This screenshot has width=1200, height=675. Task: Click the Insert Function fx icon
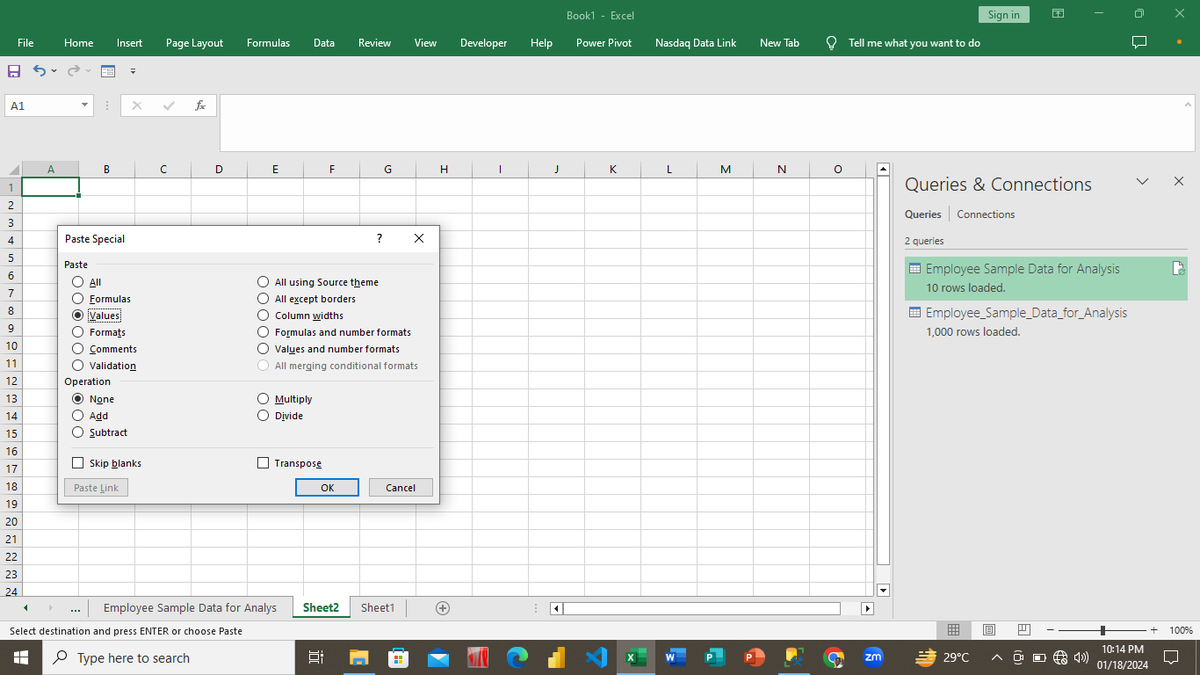(201, 105)
